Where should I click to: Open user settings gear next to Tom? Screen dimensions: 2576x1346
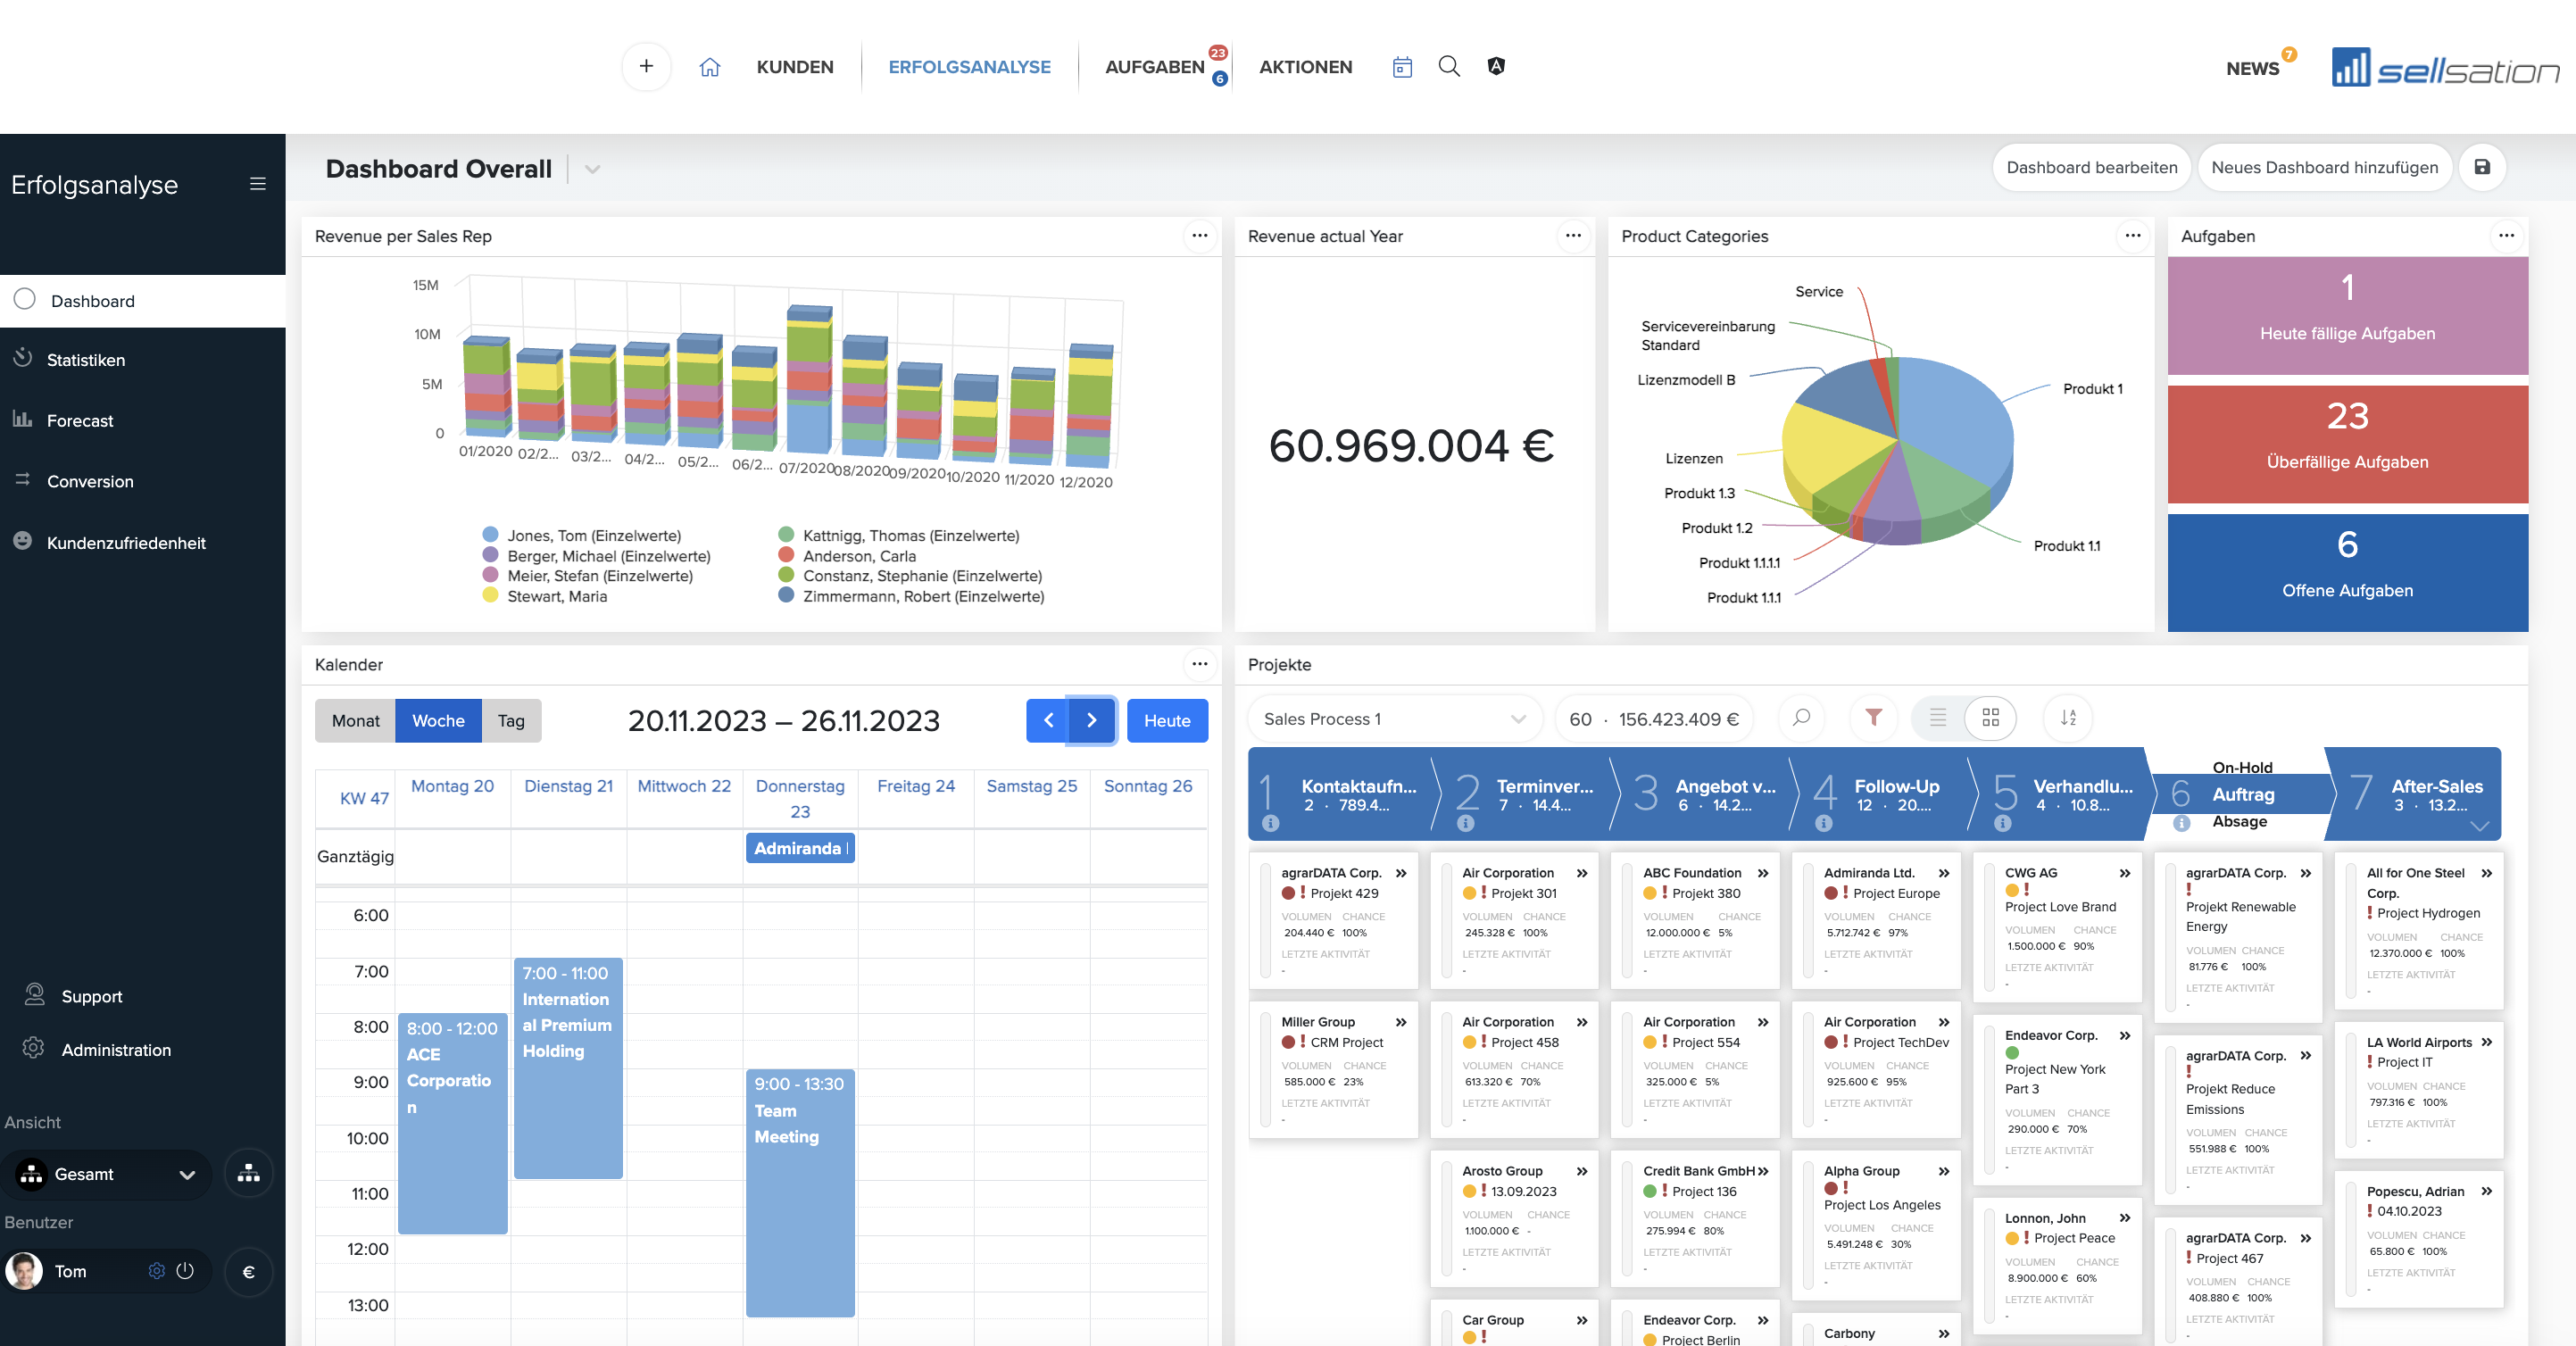[x=156, y=1271]
